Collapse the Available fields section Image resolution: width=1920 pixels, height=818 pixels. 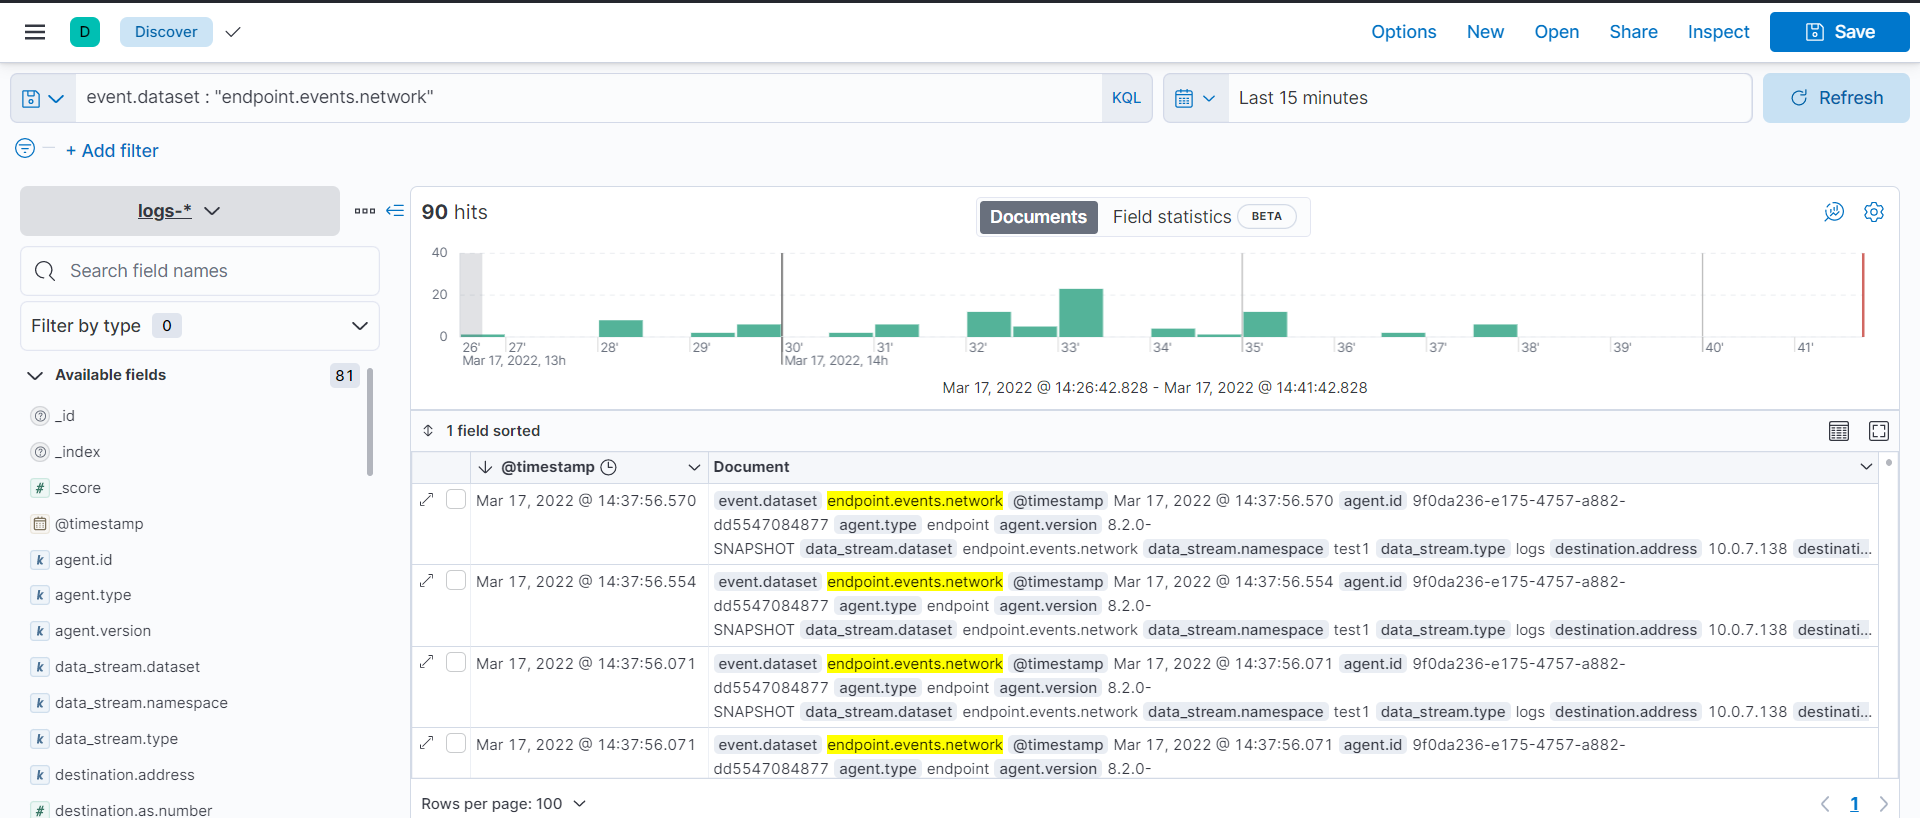[x=35, y=375]
